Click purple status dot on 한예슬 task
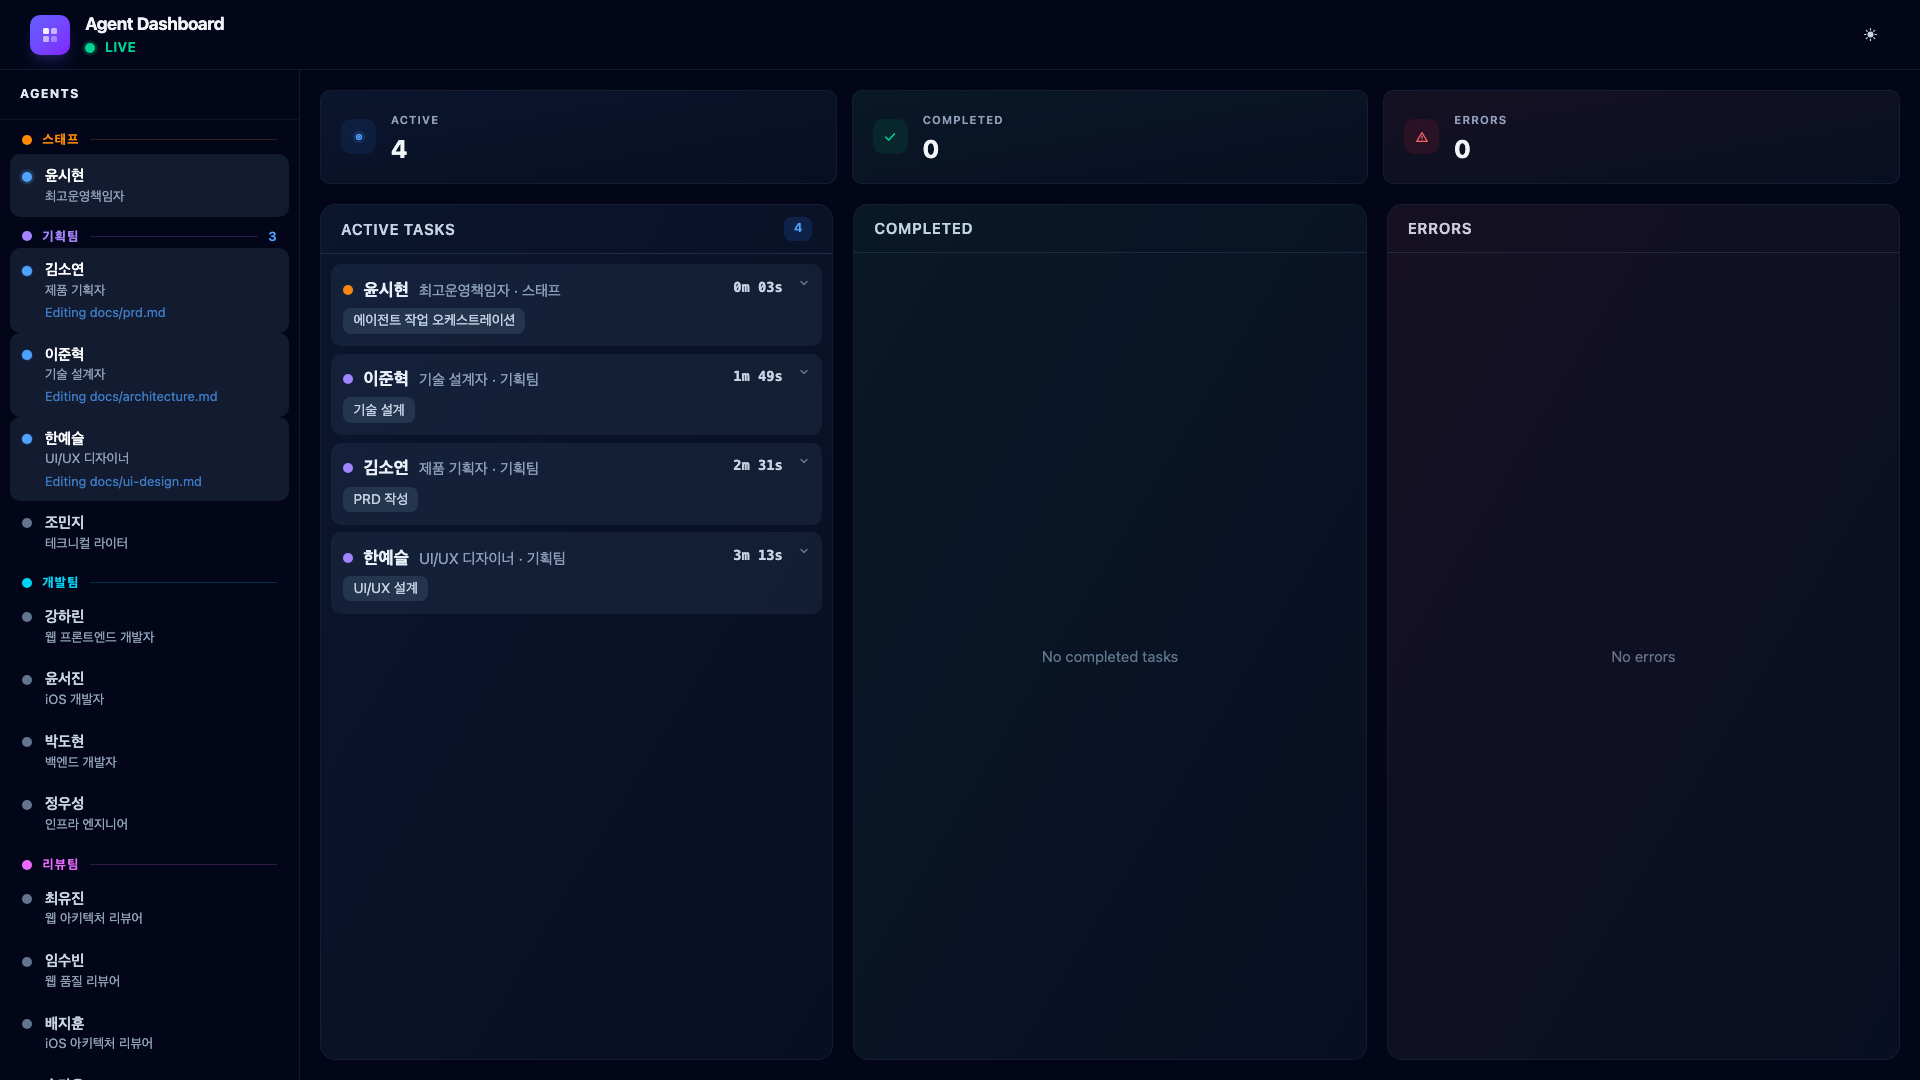The width and height of the screenshot is (1920, 1080). pyautogui.click(x=348, y=558)
